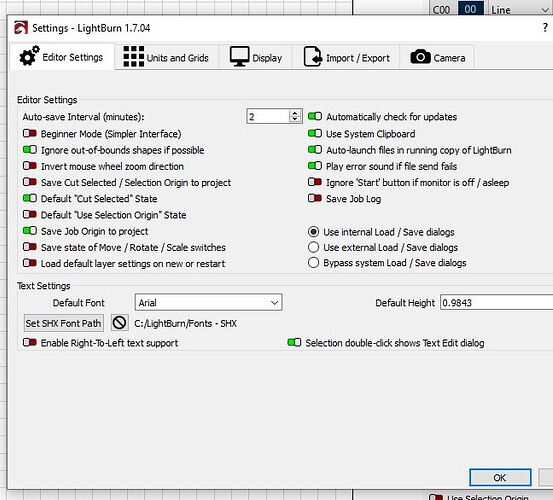Toggle Invert mouse wheel zoom direction
Viewport: 553px width, 500px height.
point(30,166)
